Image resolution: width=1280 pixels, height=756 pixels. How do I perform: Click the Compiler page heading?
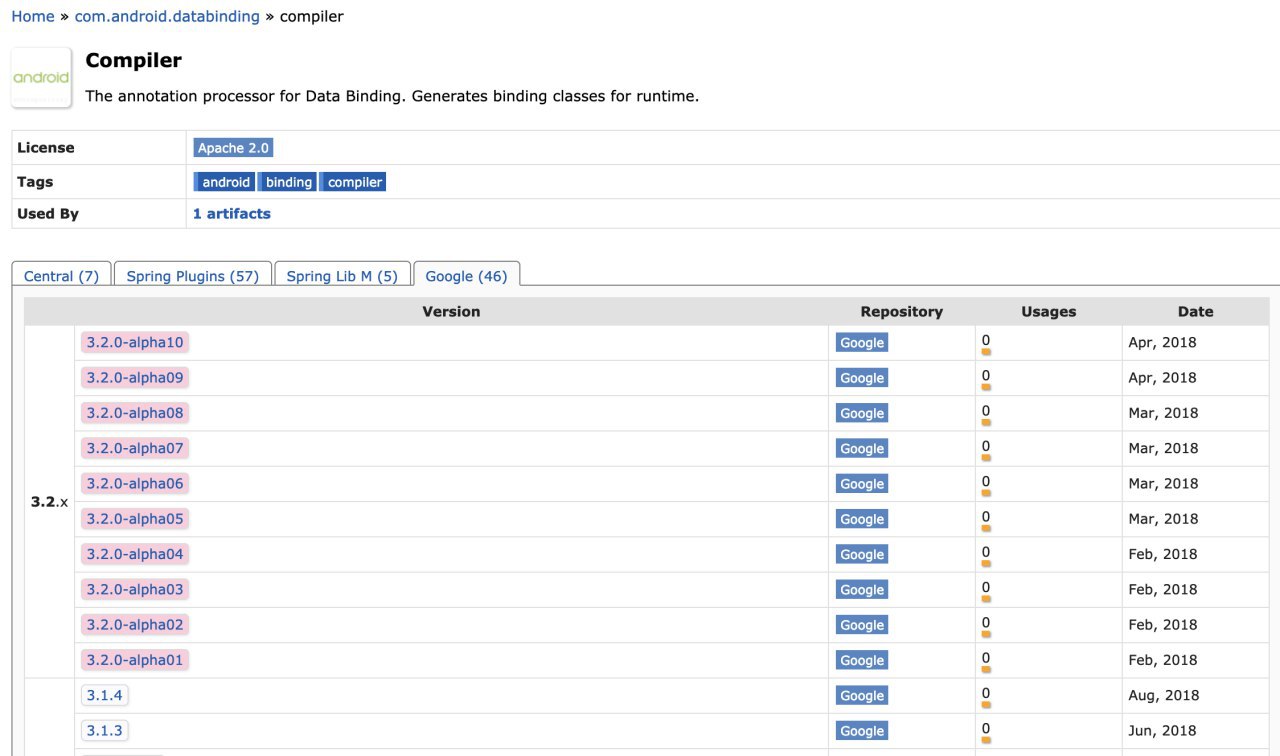click(x=134, y=60)
